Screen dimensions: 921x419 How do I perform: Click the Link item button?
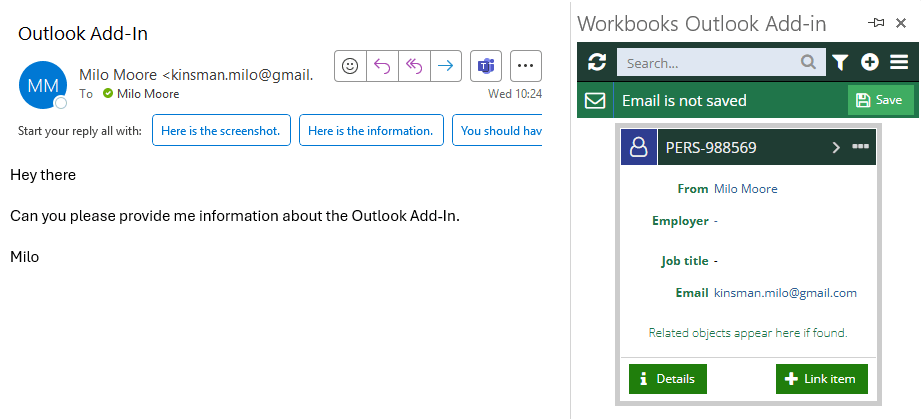(822, 379)
